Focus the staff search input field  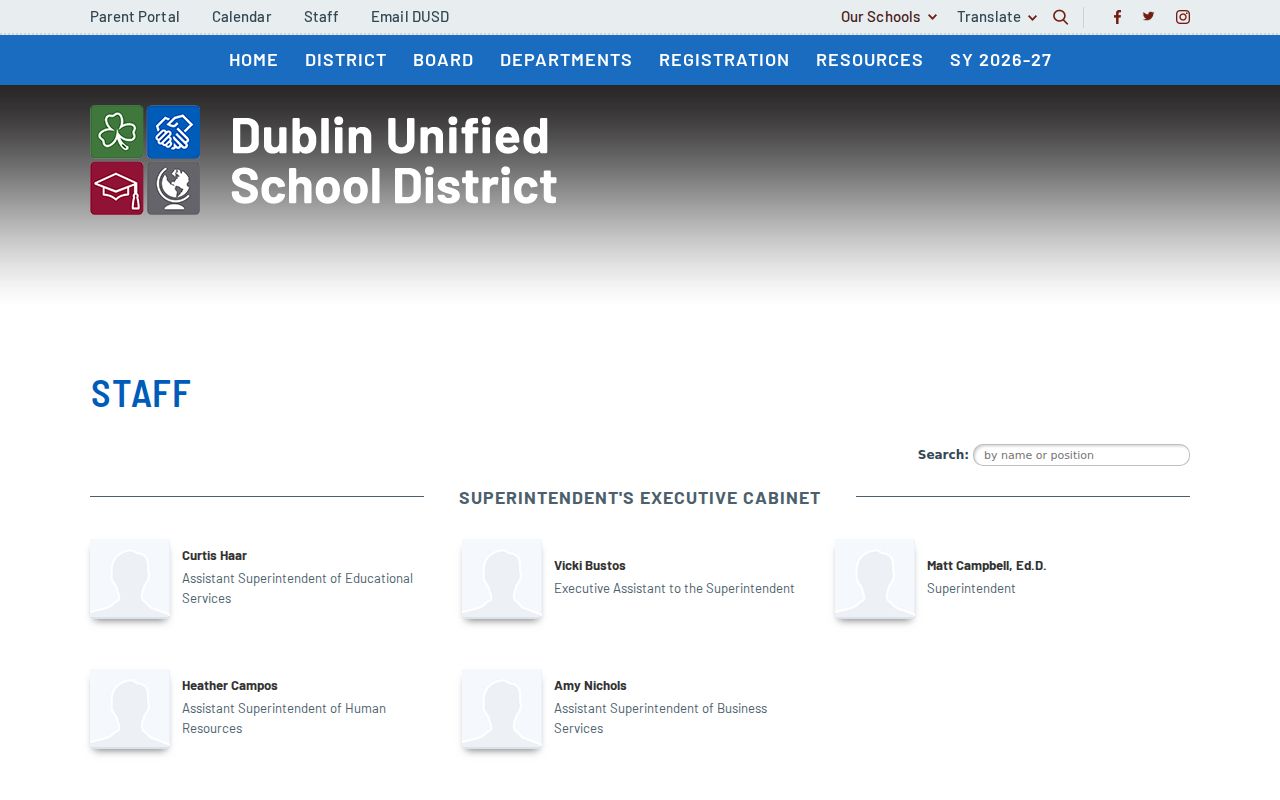click(x=1081, y=455)
